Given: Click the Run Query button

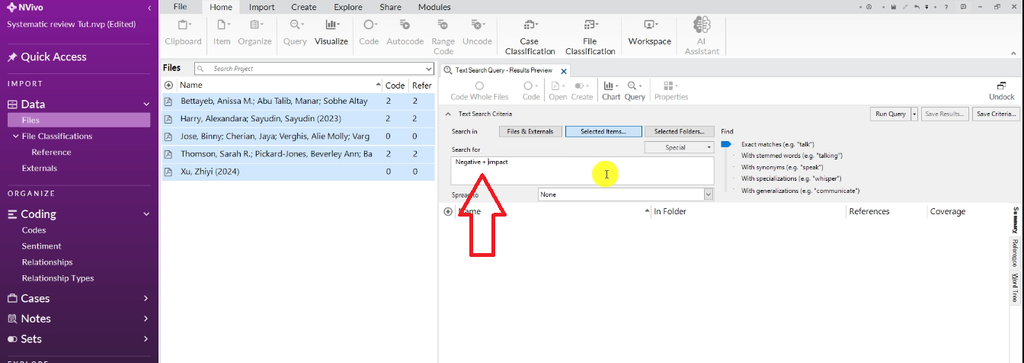Looking at the screenshot, I should (889, 114).
